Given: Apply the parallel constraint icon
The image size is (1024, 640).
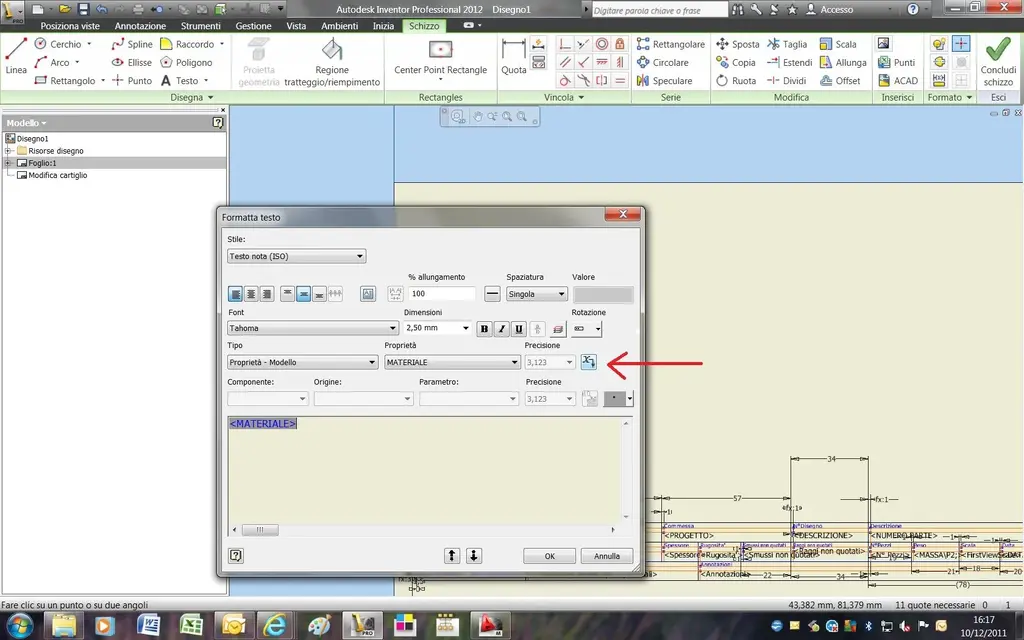Looking at the screenshot, I should tap(565, 62).
